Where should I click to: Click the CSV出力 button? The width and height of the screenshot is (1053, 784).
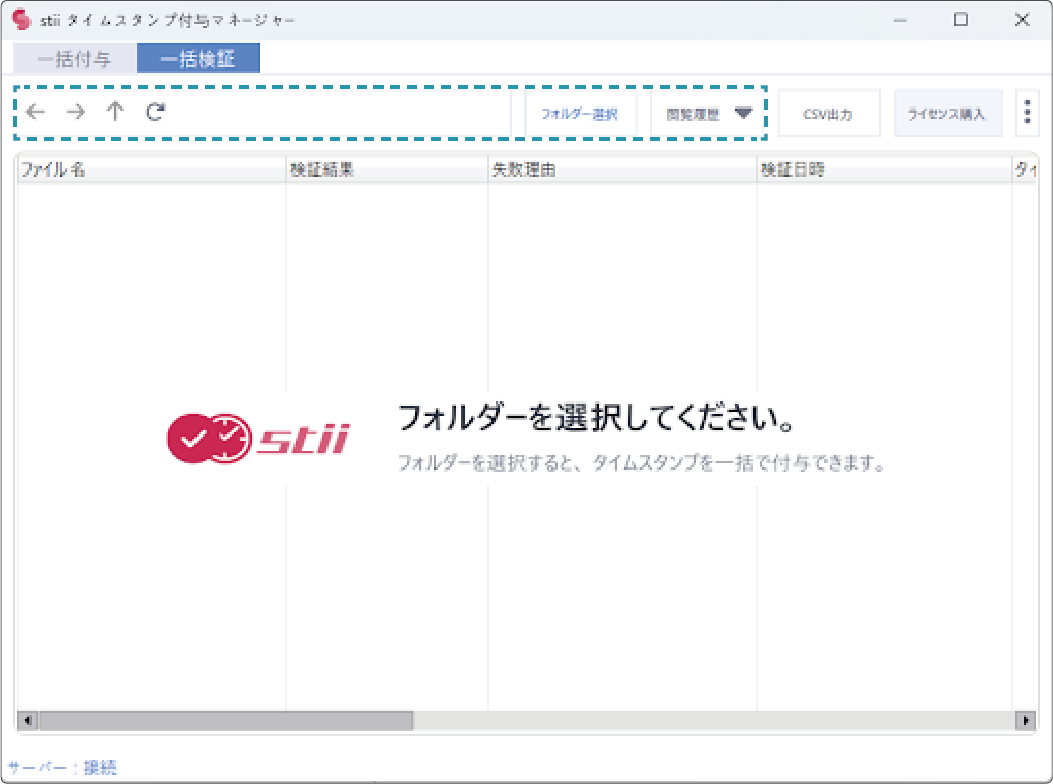[x=828, y=114]
